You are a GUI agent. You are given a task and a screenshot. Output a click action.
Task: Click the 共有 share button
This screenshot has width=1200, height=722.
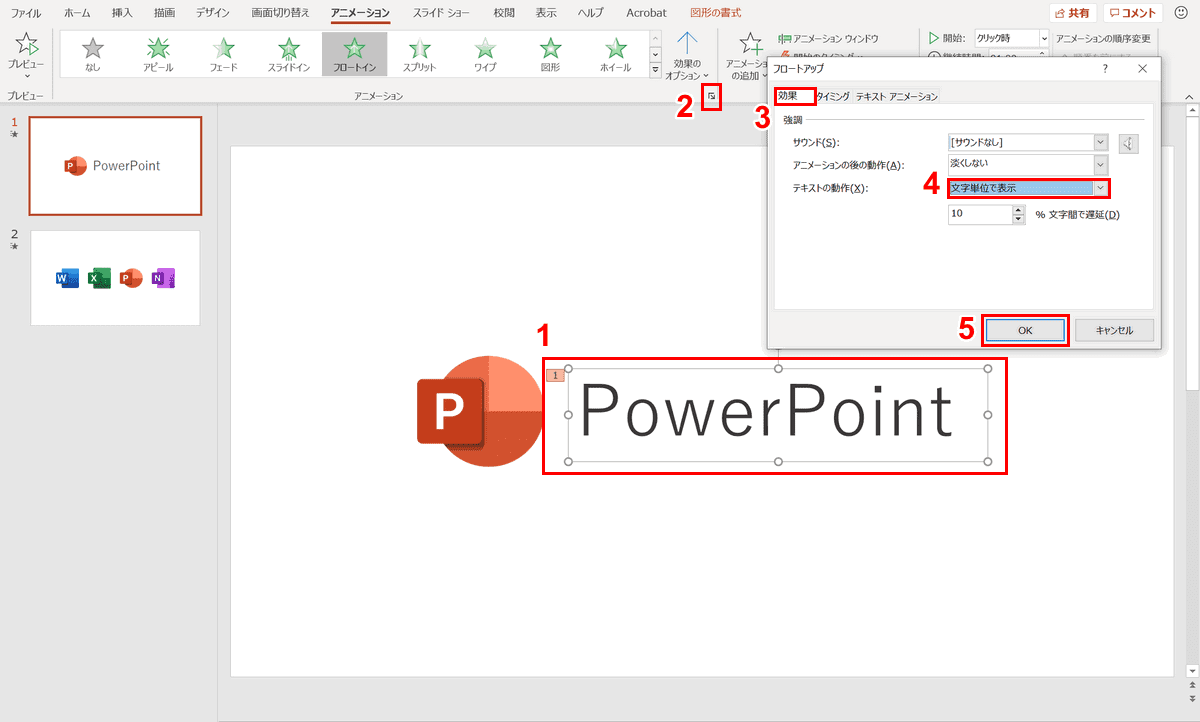[x=1073, y=14]
